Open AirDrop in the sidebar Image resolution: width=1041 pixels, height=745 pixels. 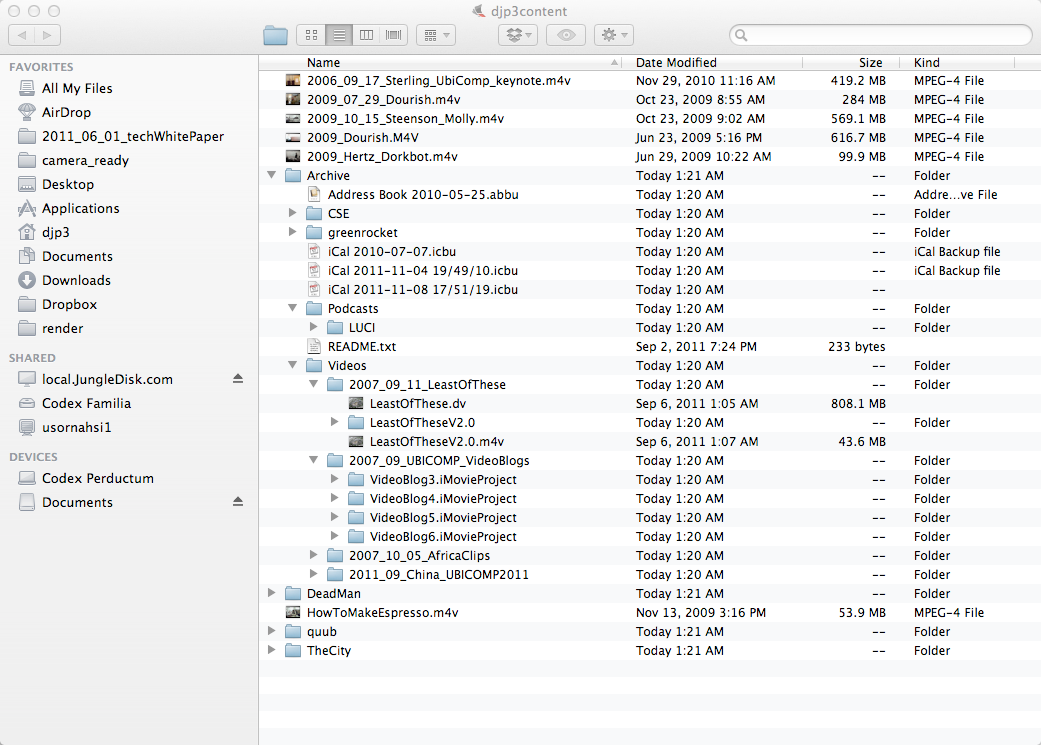coord(66,112)
